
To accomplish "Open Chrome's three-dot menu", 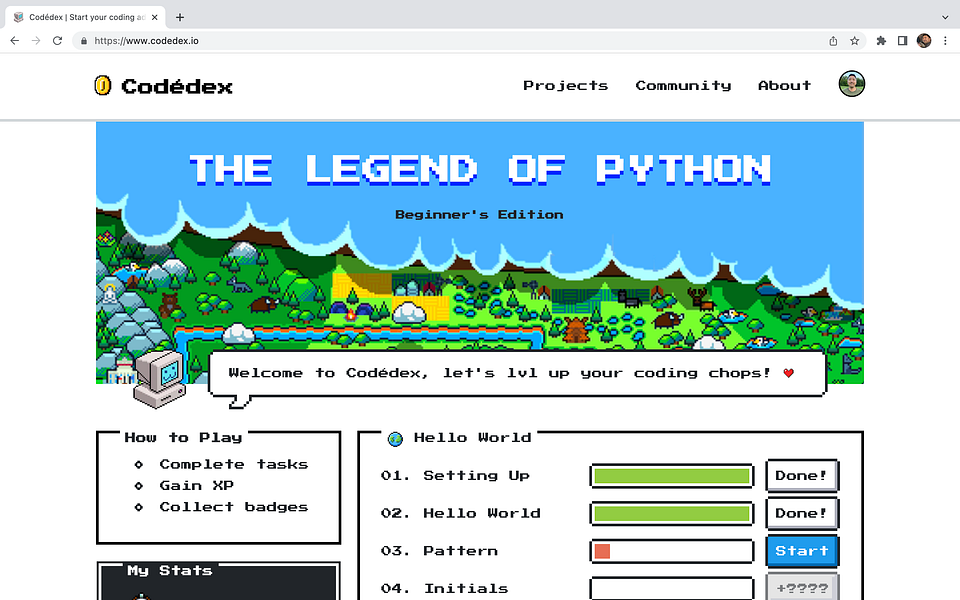I will click(945, 40).
